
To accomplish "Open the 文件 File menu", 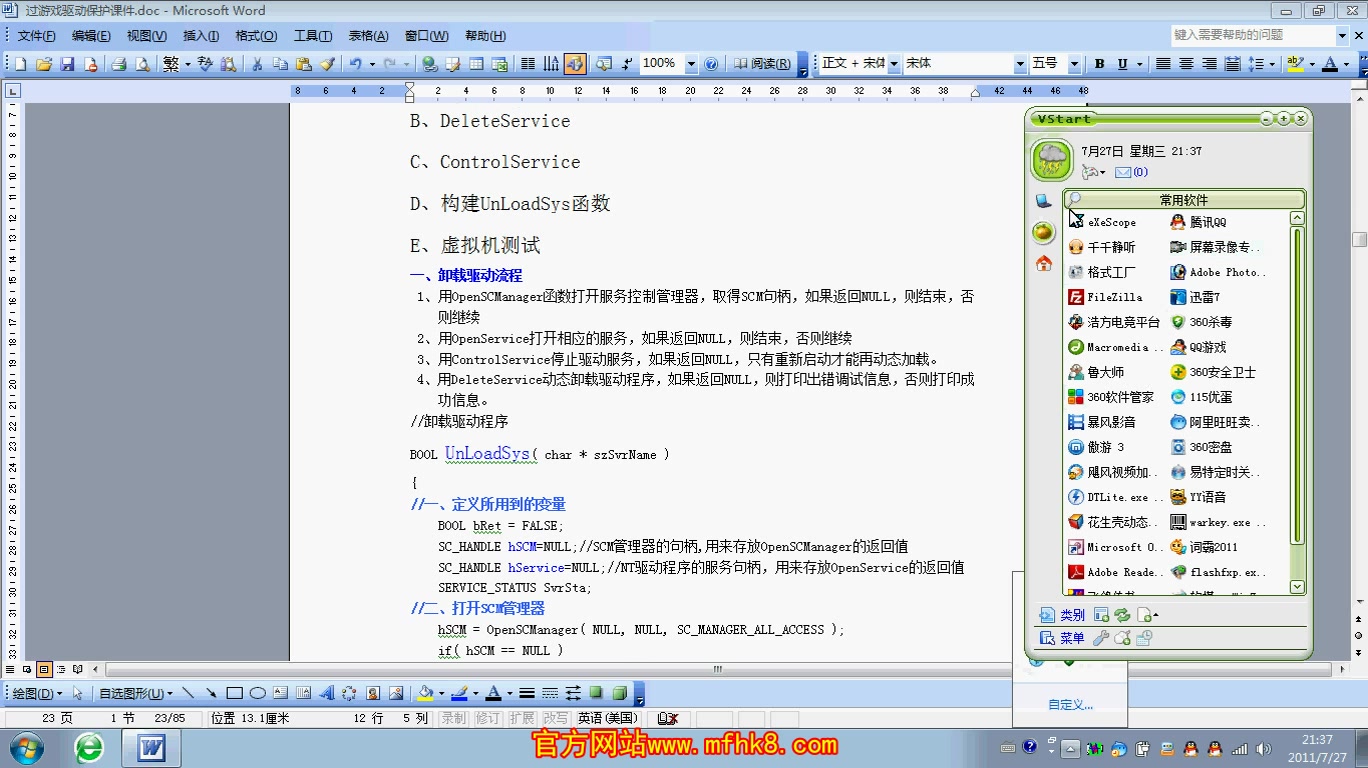I will click(36, 36).
